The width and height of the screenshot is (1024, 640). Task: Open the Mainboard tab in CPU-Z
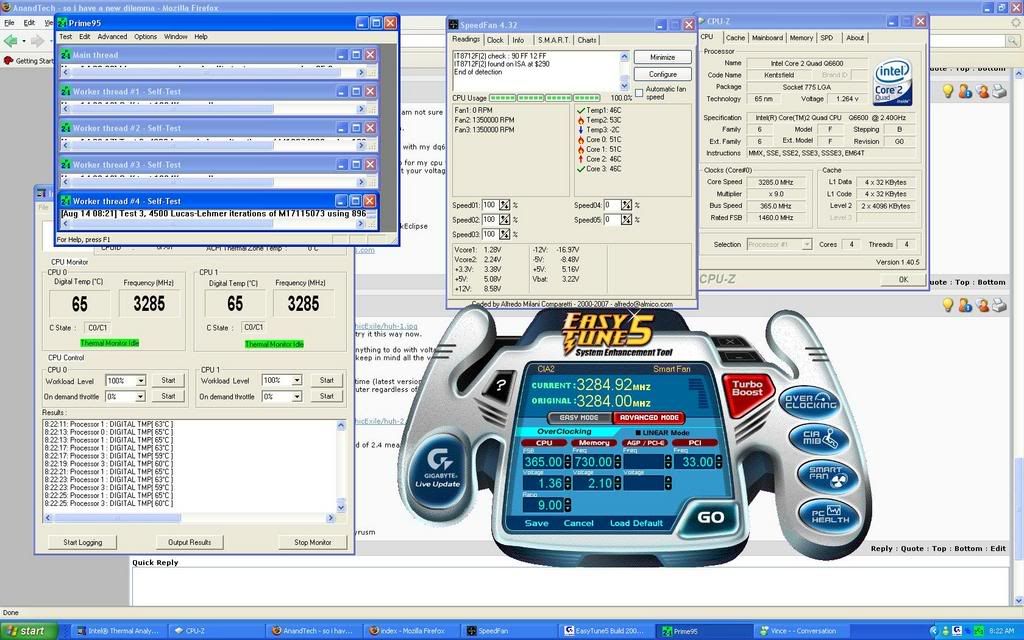coord(767,38)
